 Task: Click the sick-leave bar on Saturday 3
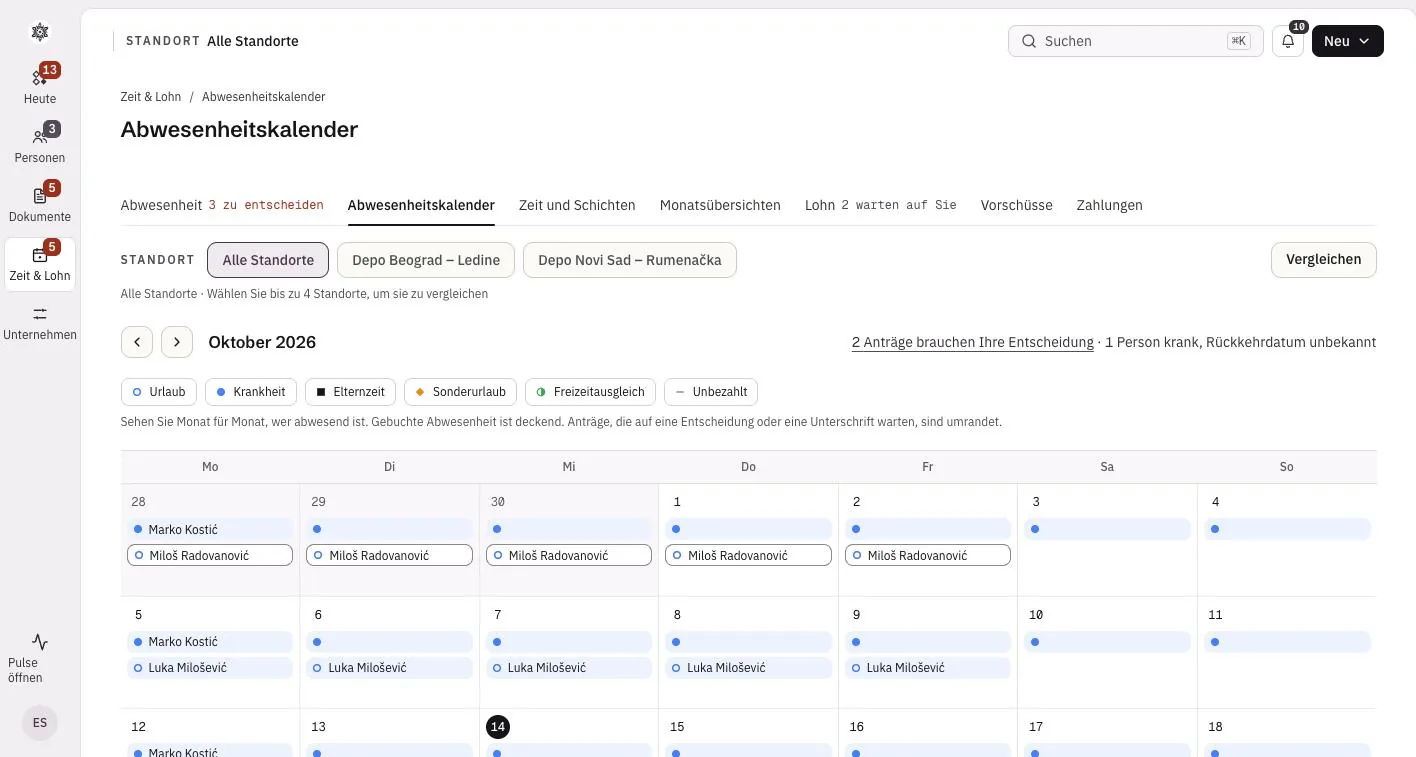(1107, 529)
